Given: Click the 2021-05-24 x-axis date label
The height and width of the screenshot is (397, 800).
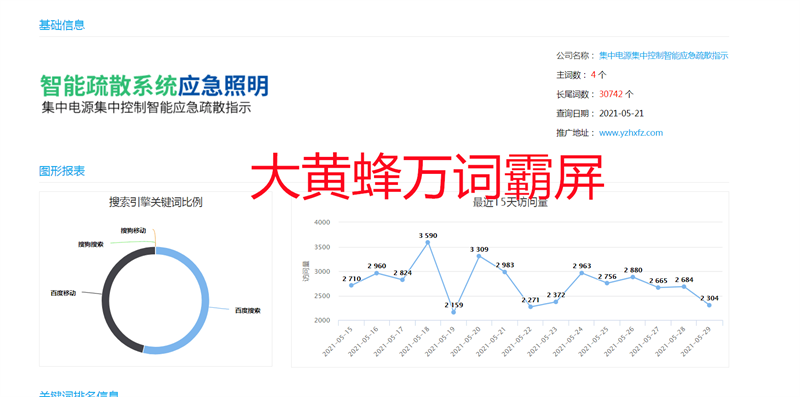Looking at the screenshot, I should [568, 341].
